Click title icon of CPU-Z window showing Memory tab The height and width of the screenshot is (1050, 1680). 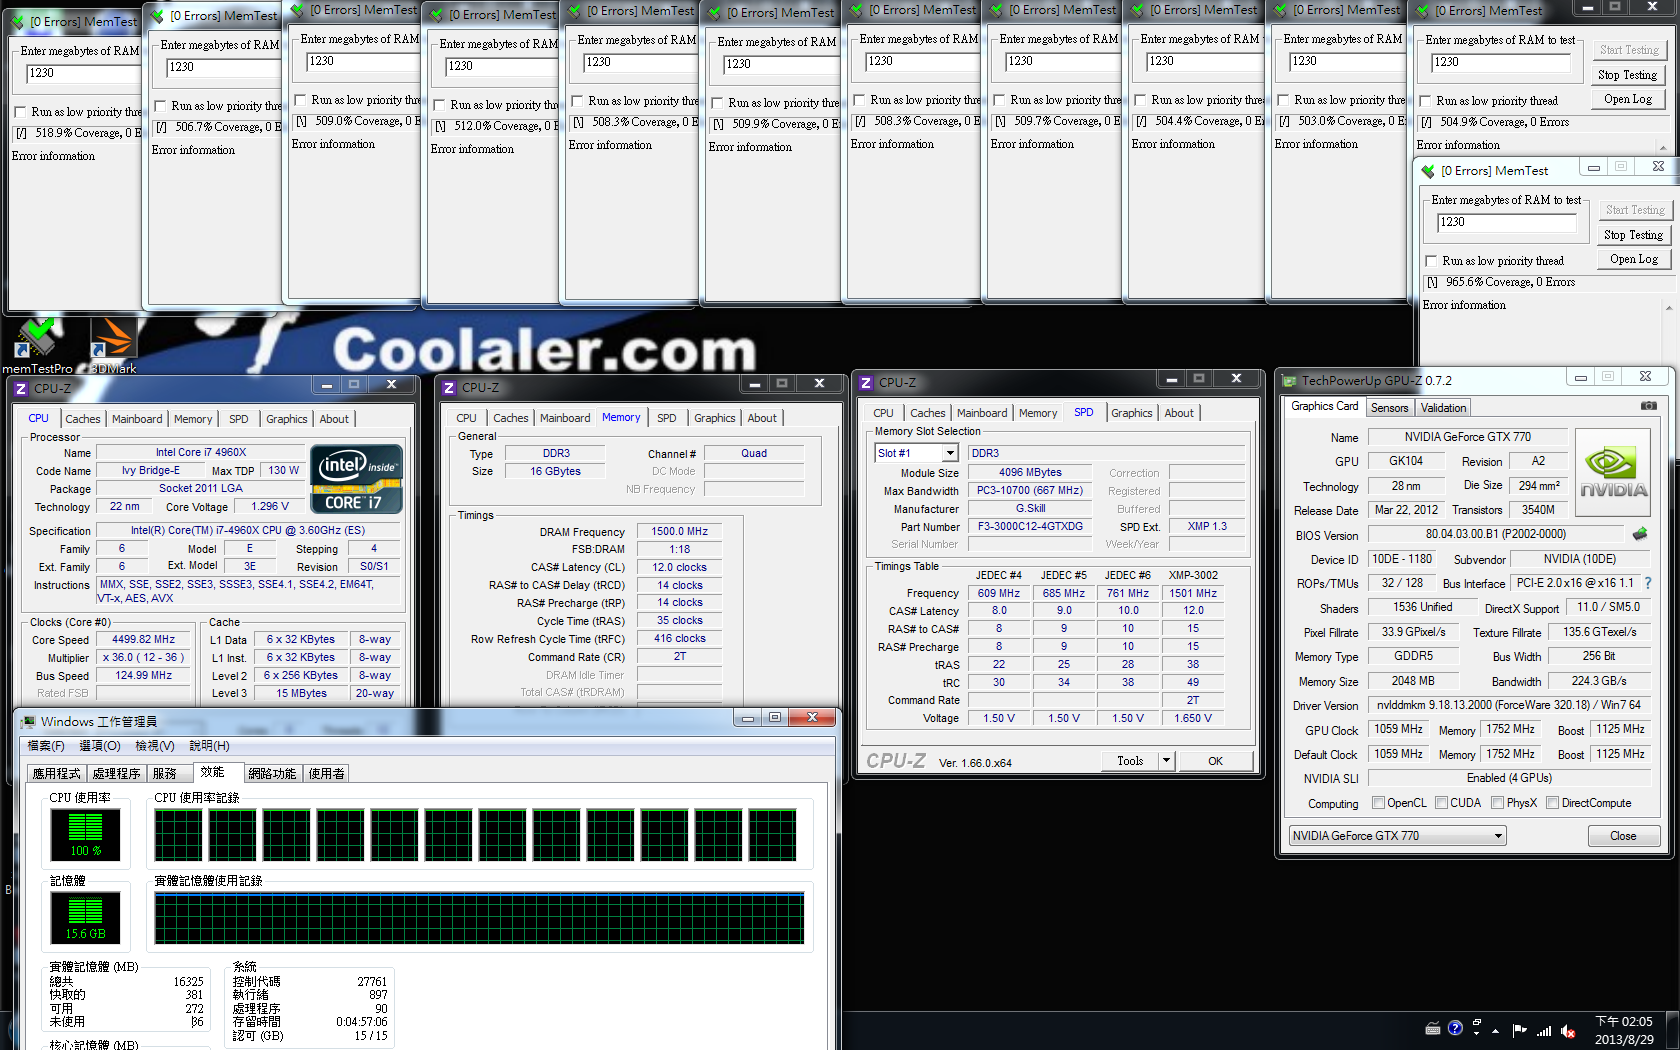[x=449, y=388]
